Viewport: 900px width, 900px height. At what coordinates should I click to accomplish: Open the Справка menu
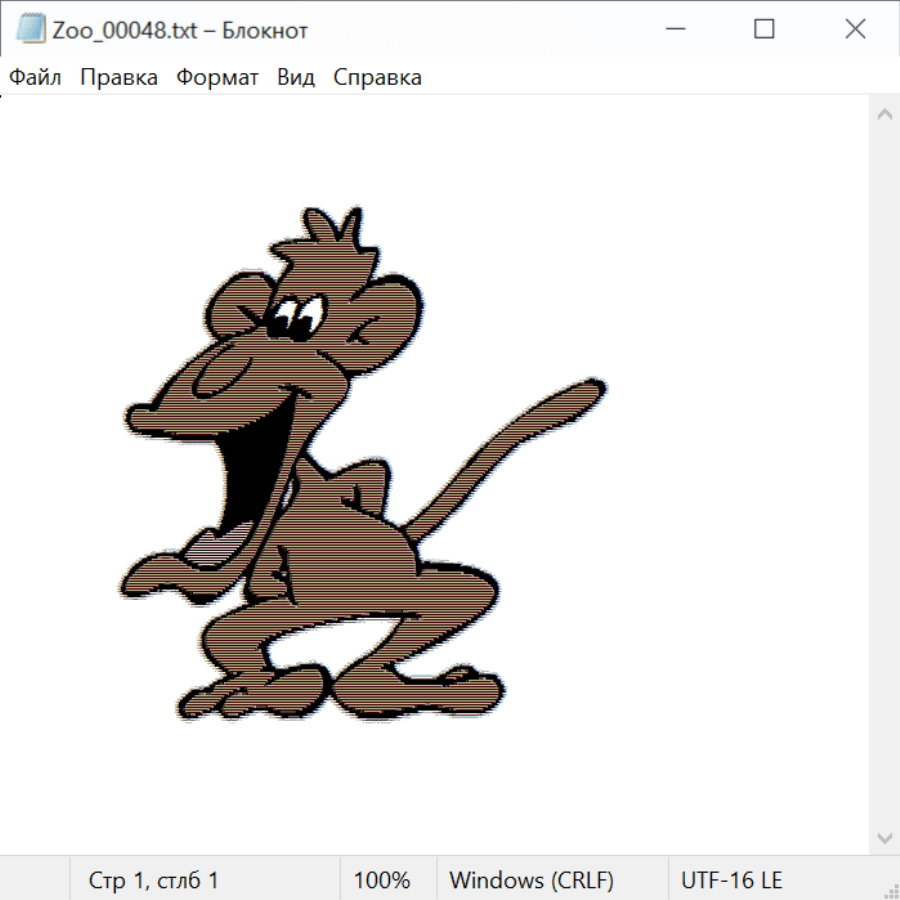pos(377,78)
